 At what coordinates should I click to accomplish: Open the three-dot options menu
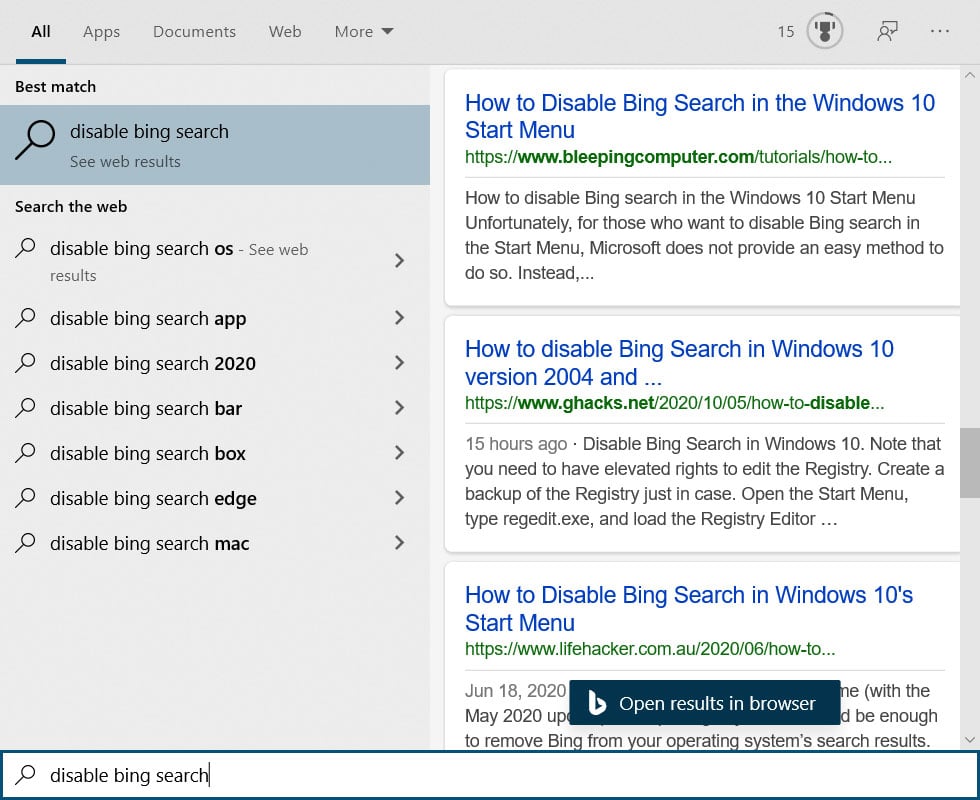(x=939, y=32)
